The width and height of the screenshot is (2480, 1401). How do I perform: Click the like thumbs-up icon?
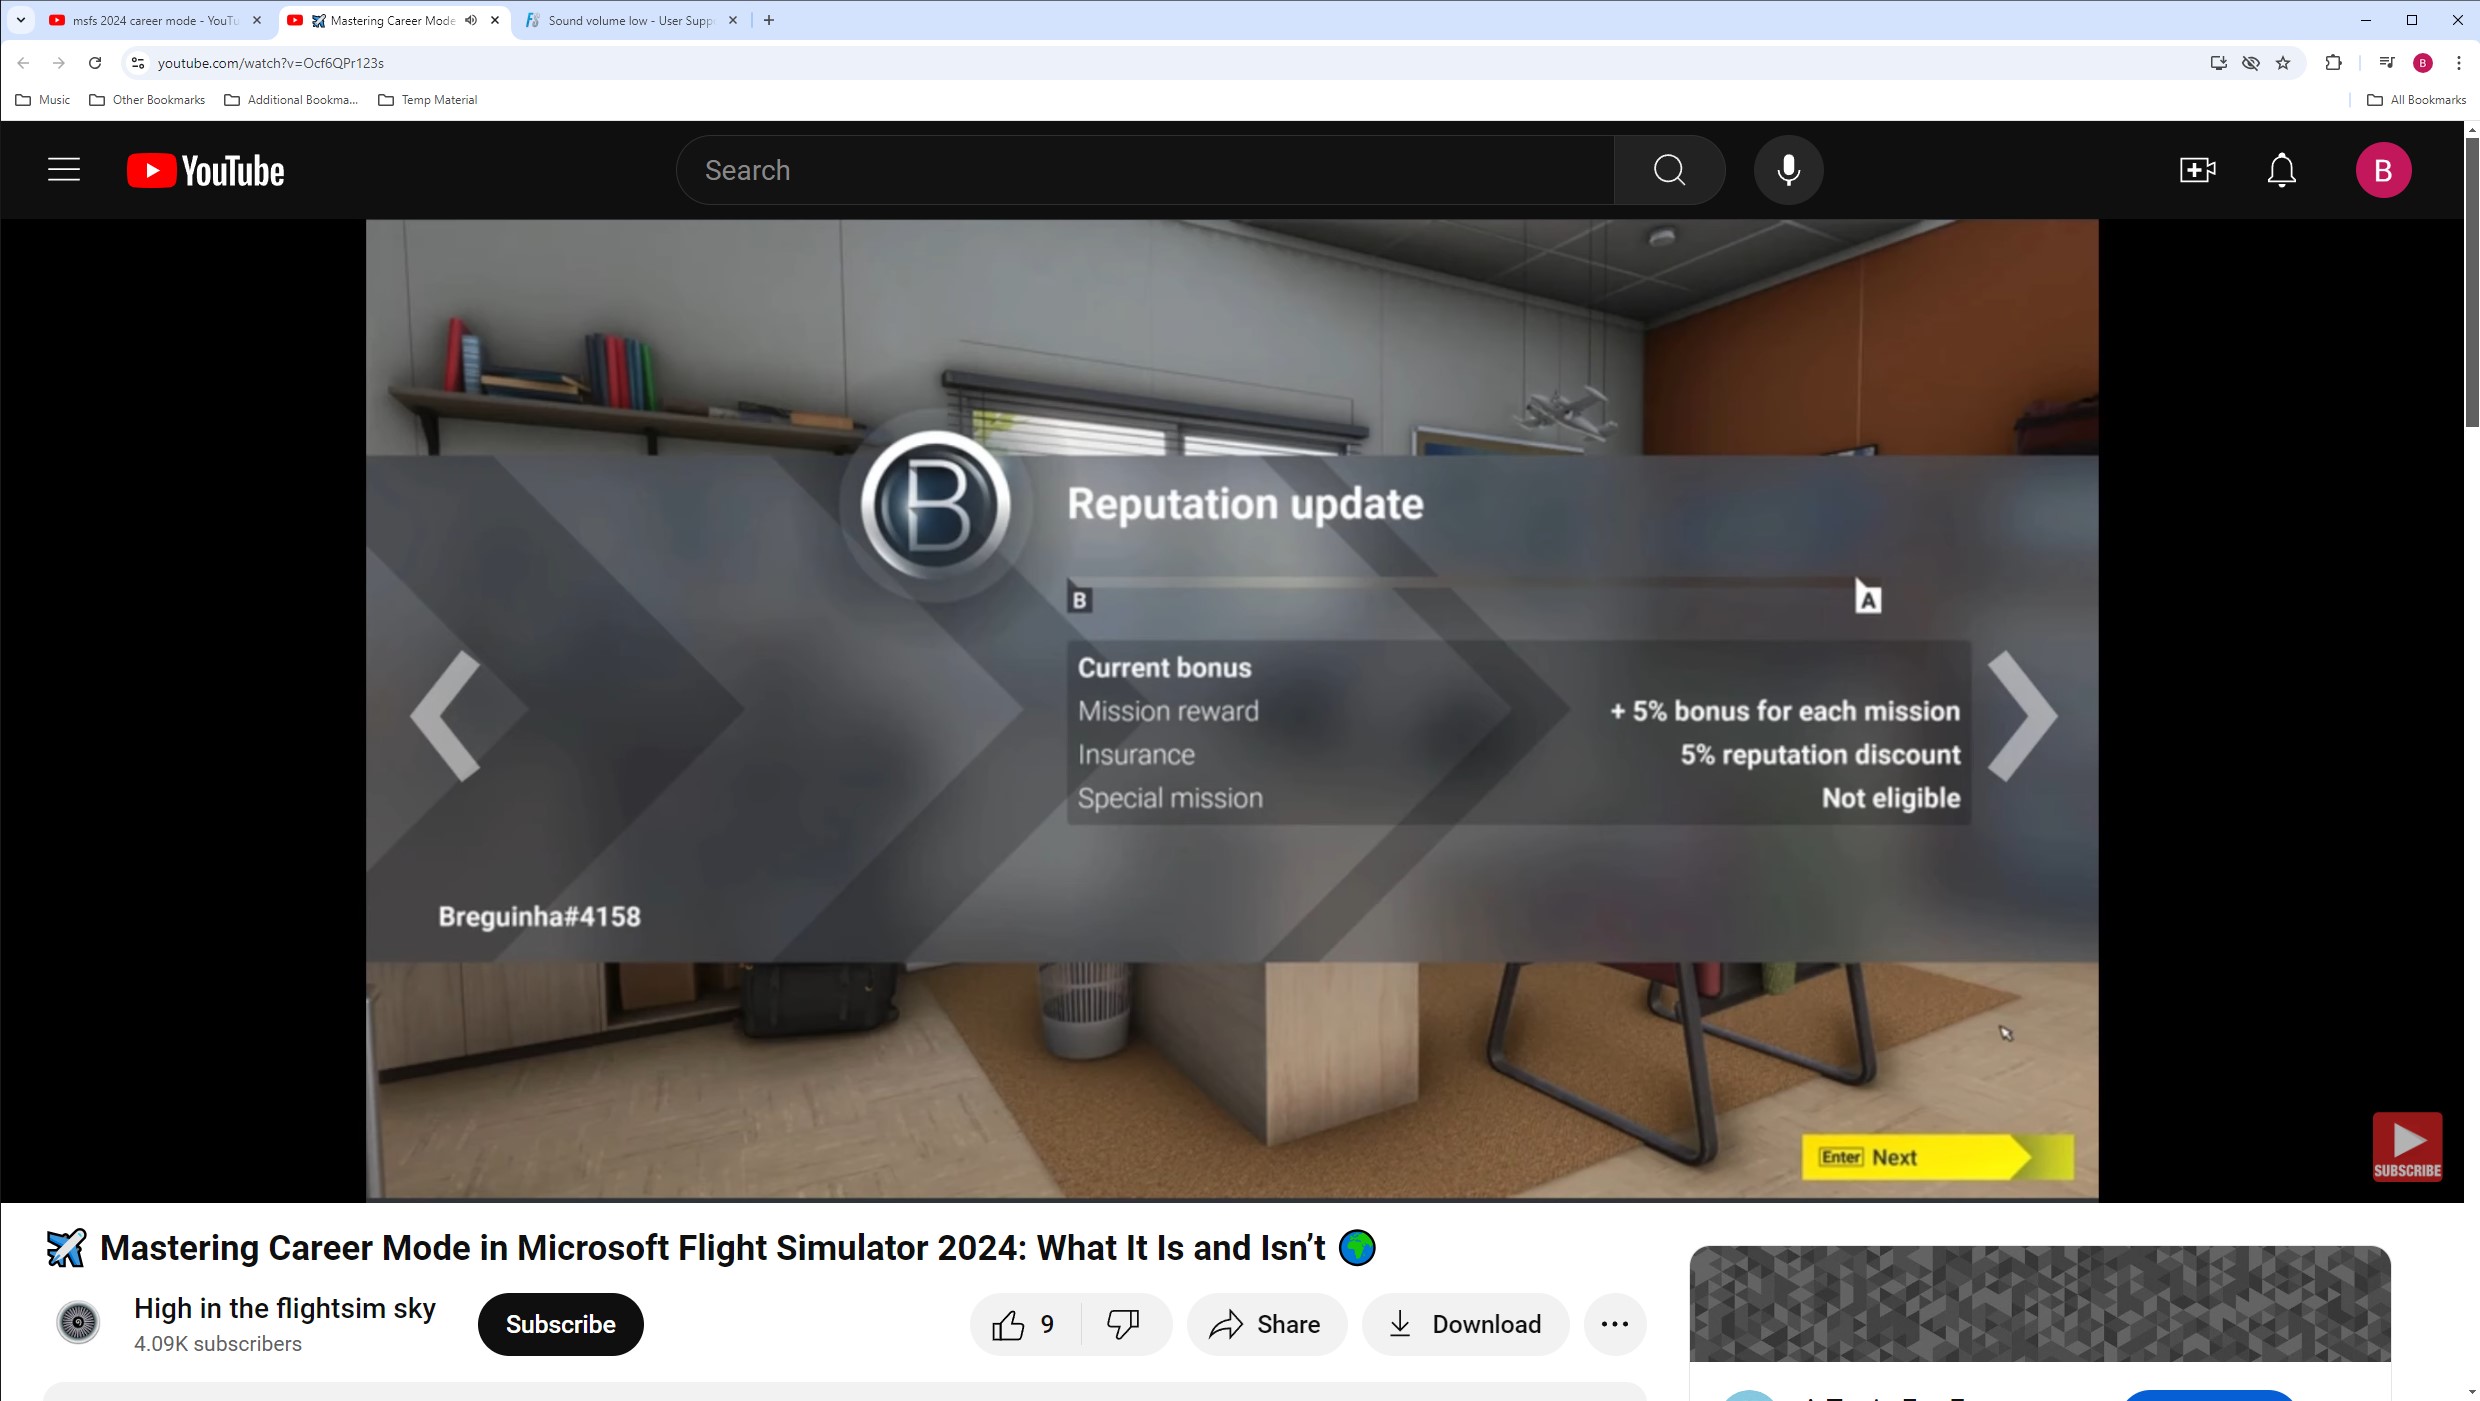1008,1323
